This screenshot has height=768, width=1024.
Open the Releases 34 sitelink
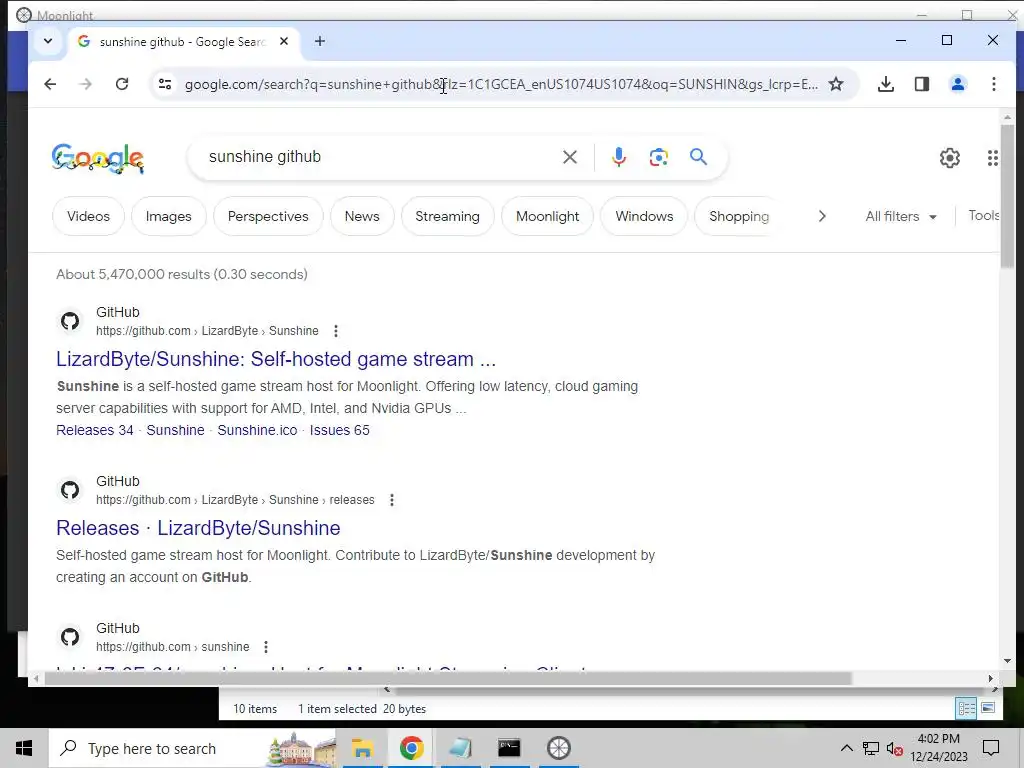click(95, 430)
